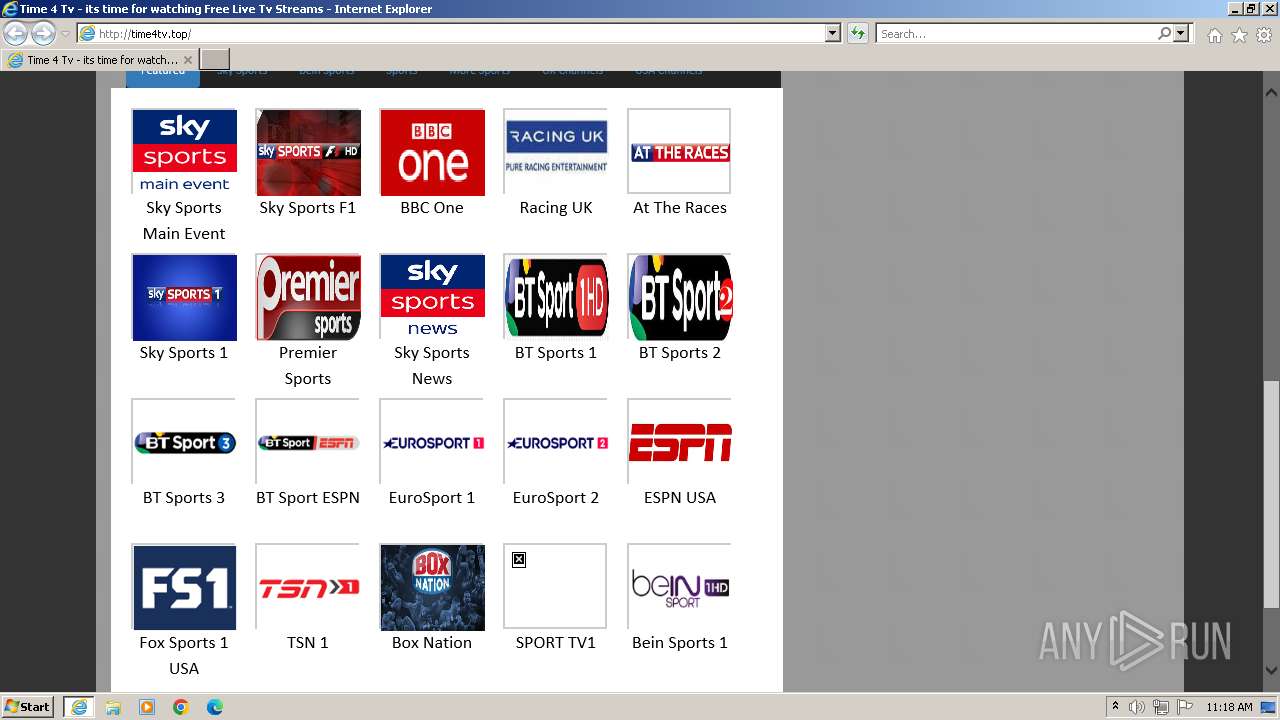The height and width of the screenshot is (720, 1280).
Task: Click the Bein Sports 1 text link
Action: (680, 643)
